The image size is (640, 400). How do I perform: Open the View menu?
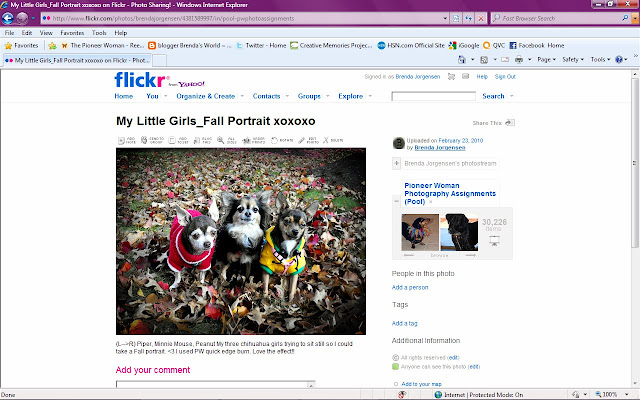46,33
